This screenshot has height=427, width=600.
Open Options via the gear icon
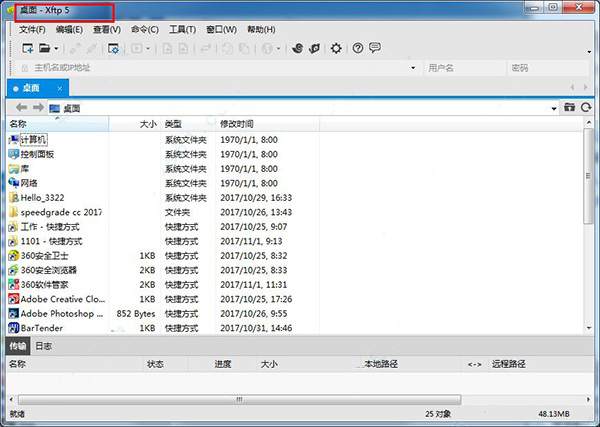coord(336,48)
